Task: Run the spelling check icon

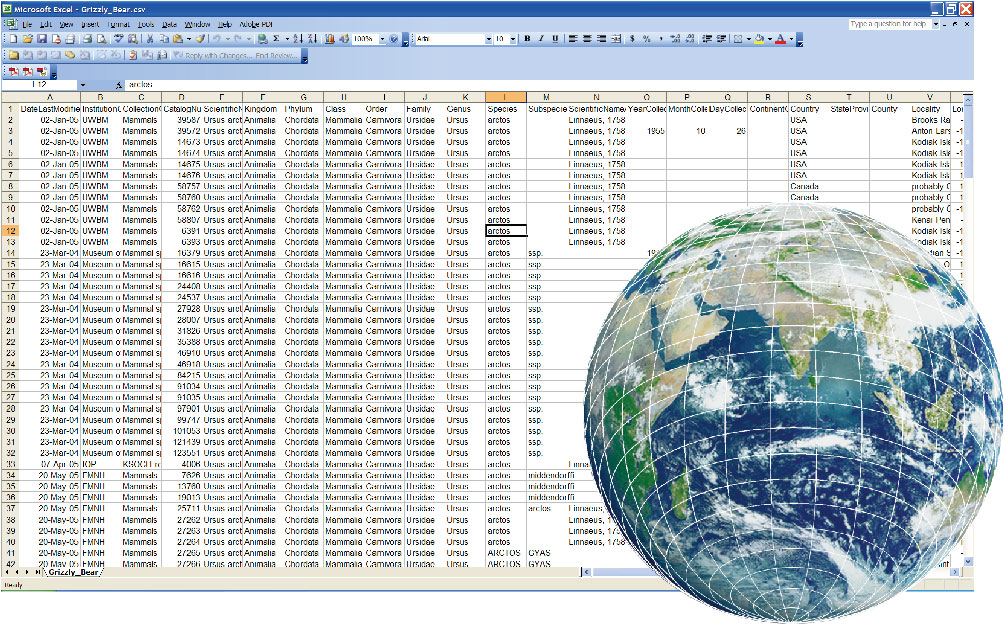Action: [x=119, y=39]
